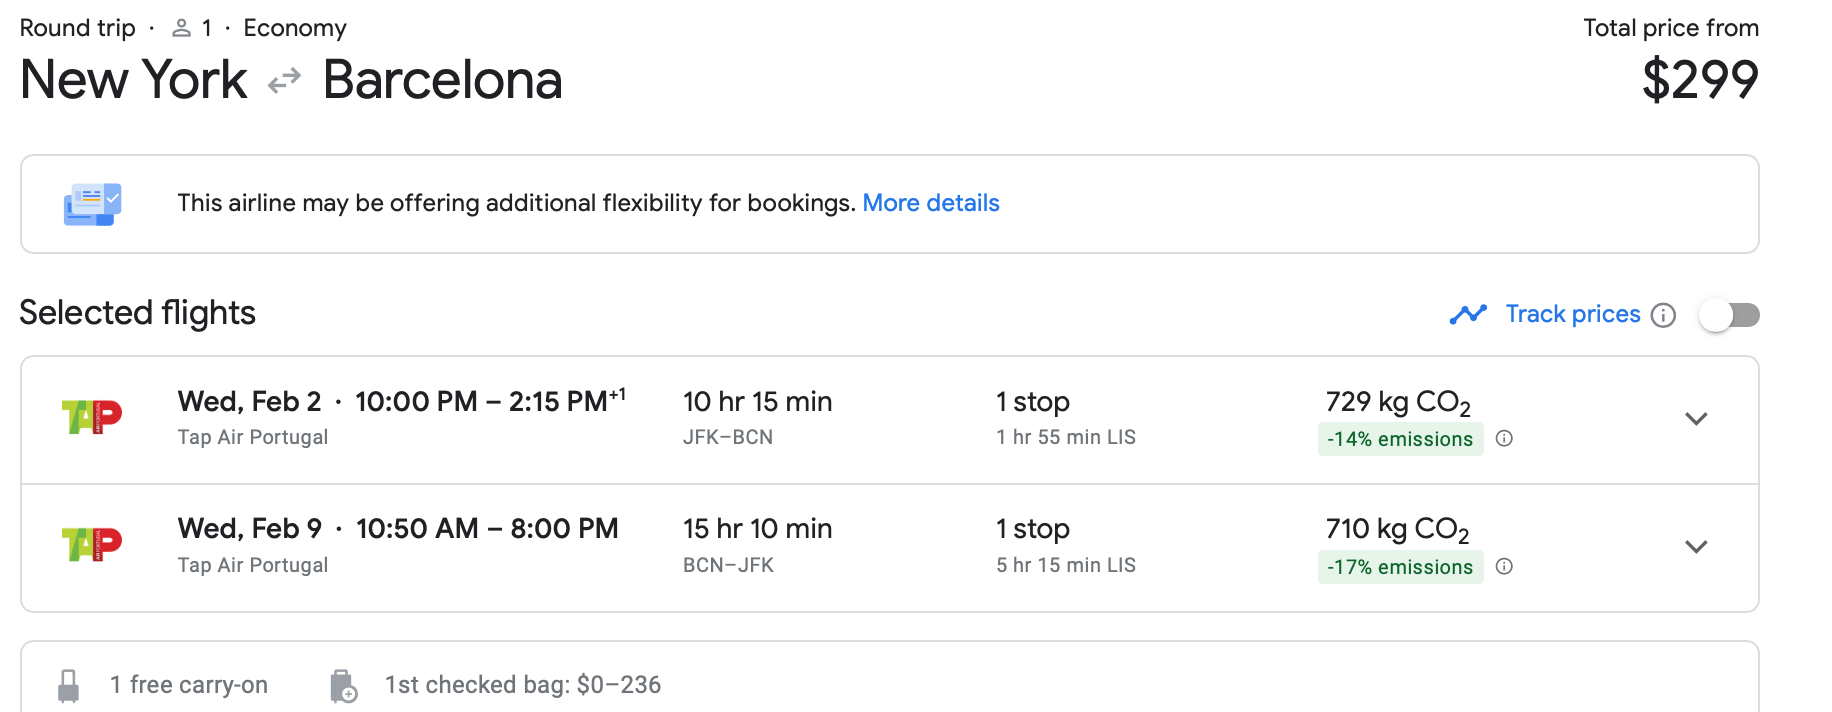This screenshot has height=712, width=1832.
Task: Enable the Track prices toggle
Action: 1729,316
